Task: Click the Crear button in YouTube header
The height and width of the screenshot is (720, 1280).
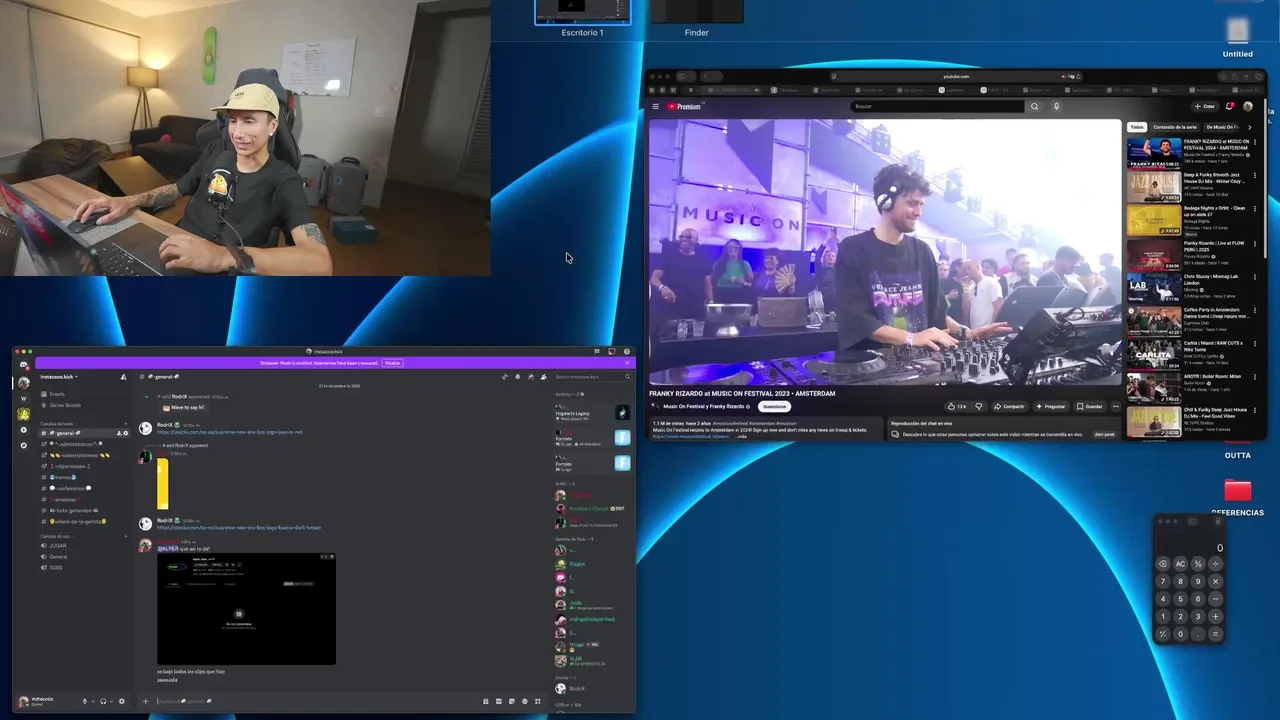Action: [x=1204, y=106]
